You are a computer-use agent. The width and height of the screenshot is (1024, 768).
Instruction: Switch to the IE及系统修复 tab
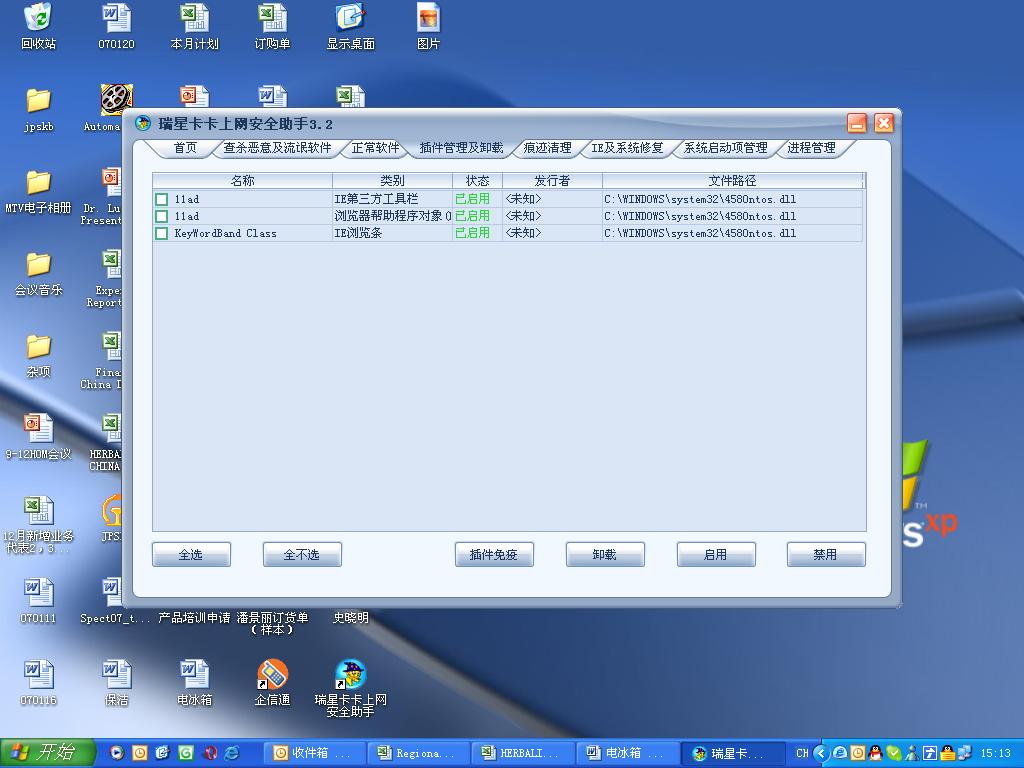coord(627,148)
